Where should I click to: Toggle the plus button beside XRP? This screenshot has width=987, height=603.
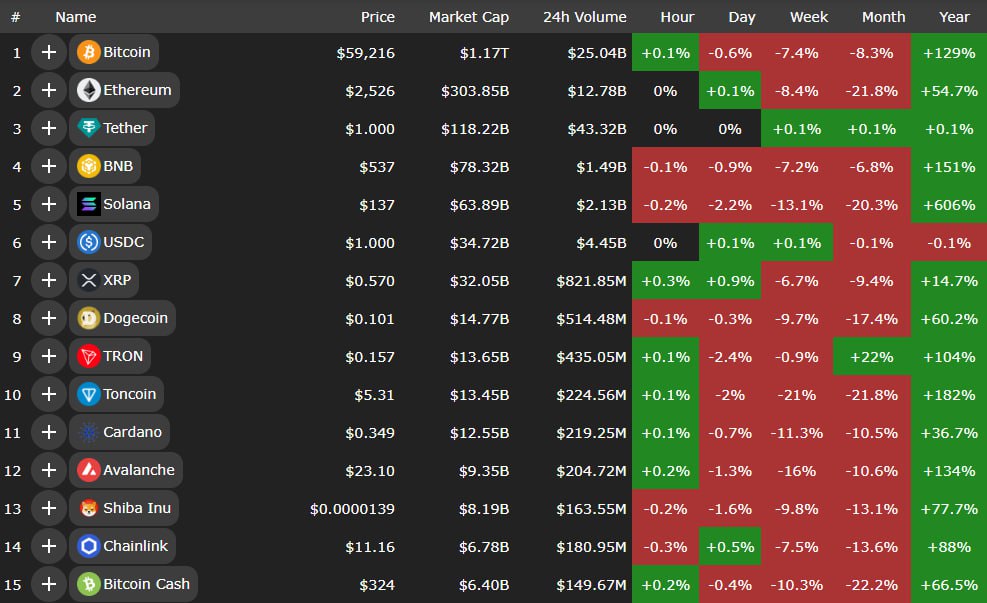click(48, 280)
